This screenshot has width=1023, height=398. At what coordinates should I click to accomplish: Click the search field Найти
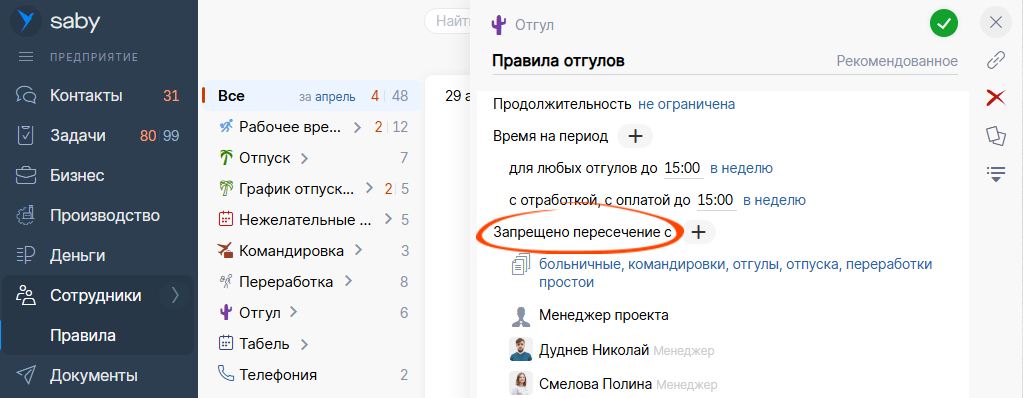point(448,22)
